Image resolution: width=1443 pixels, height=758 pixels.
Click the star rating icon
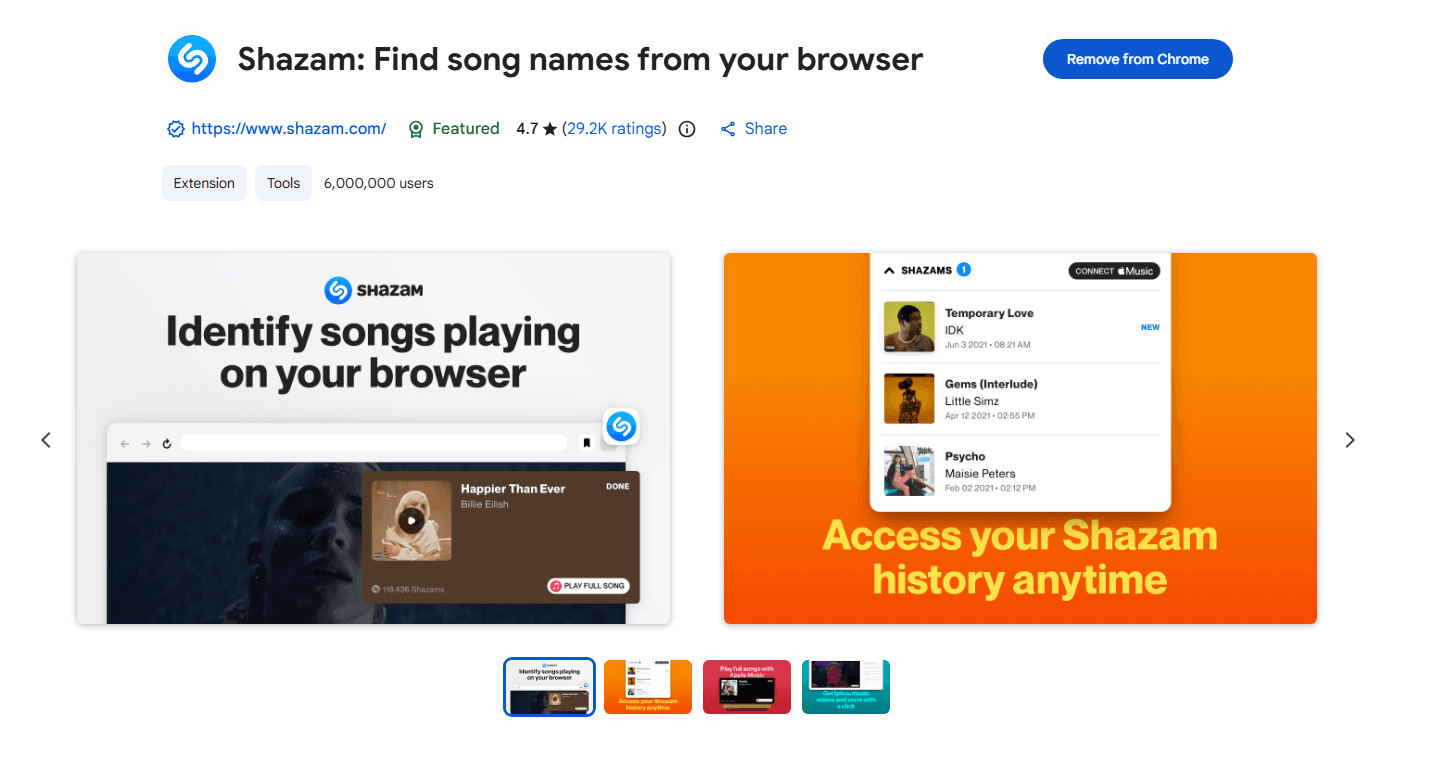pyautogui.click(x=550, y=129)
